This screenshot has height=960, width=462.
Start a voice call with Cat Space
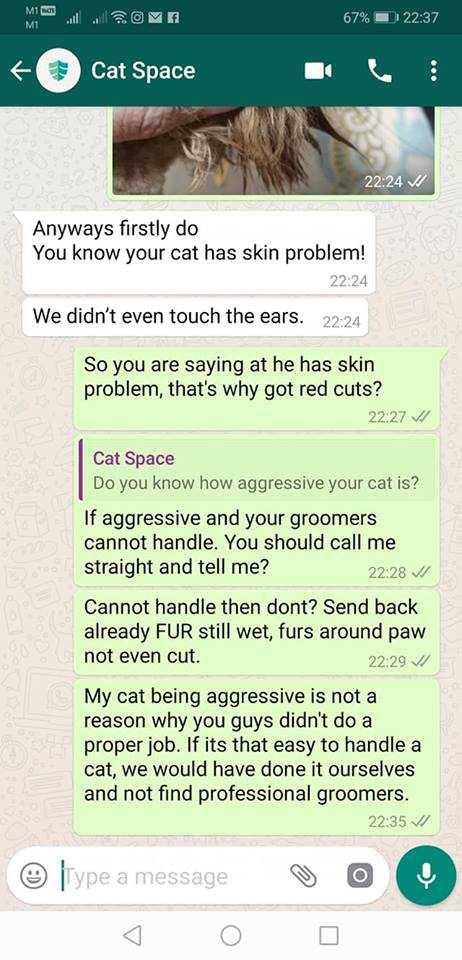tap(379, 71)
